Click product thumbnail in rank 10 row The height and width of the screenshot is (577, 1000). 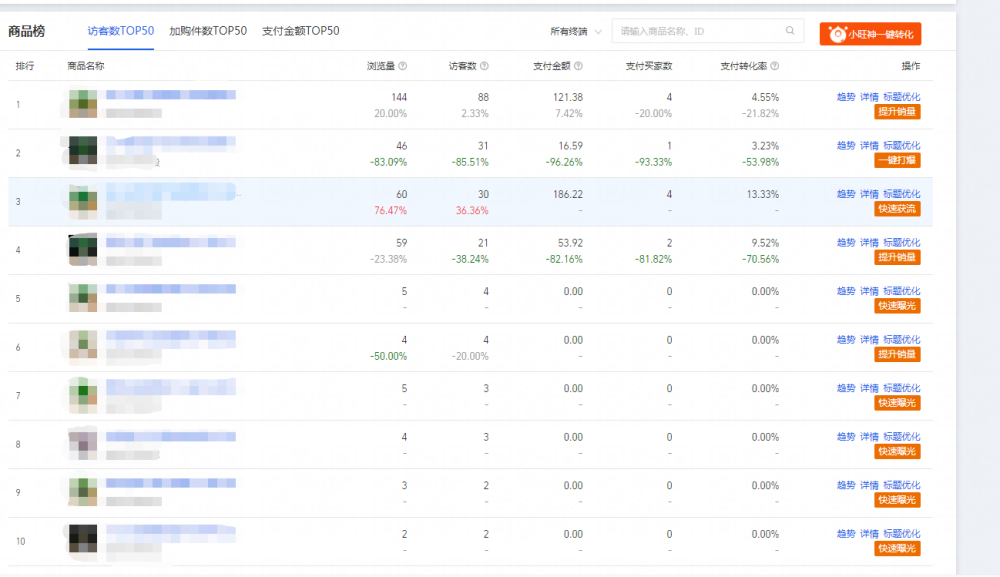click(83, 539)
